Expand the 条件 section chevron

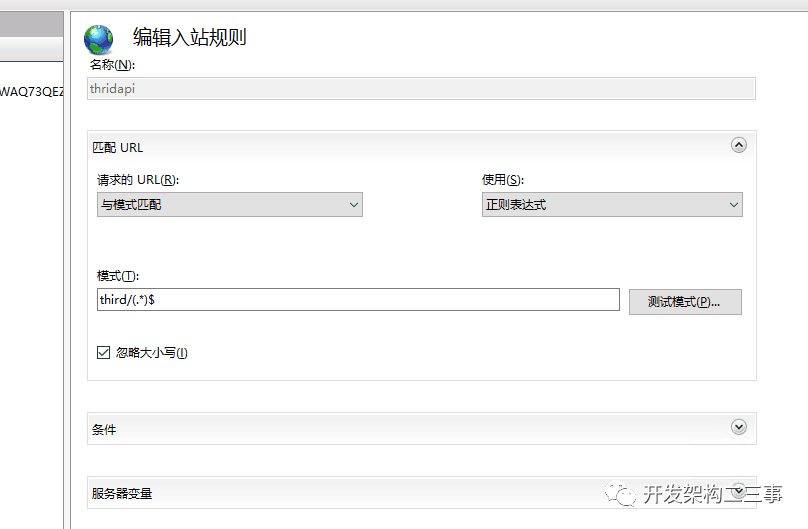(x=738, y=426)
